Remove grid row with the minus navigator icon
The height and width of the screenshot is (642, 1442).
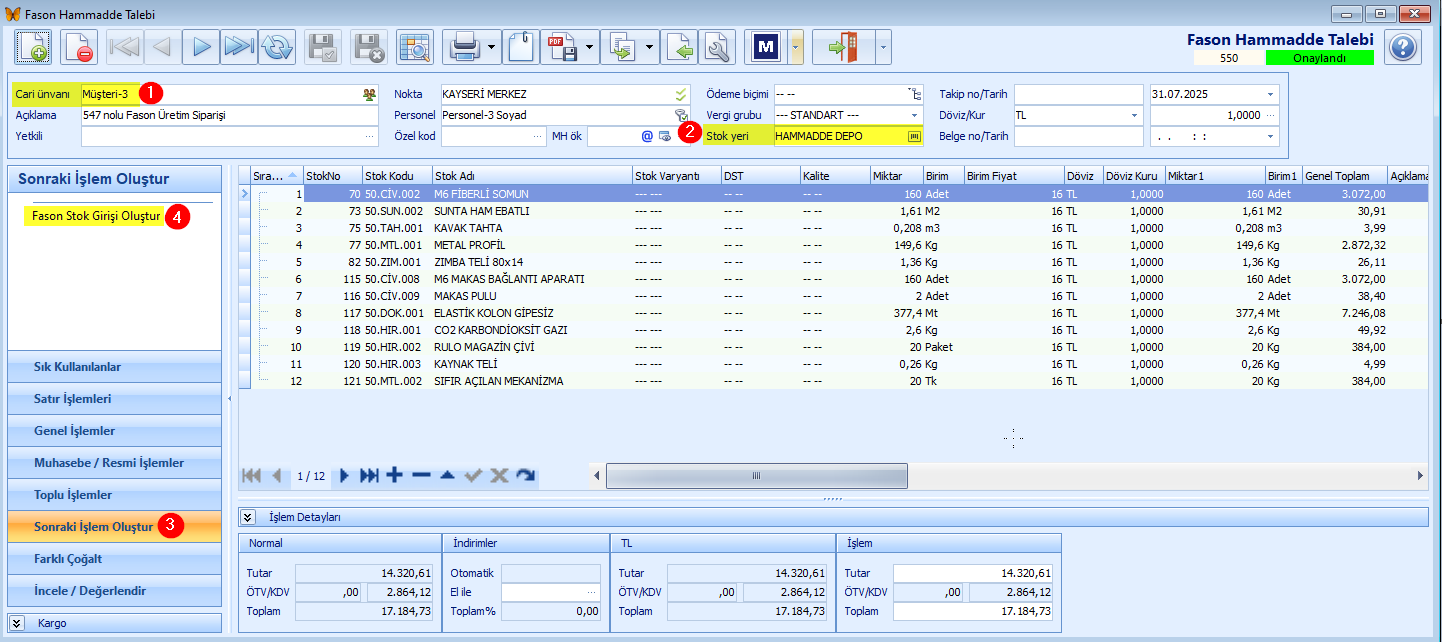[421, 476]
